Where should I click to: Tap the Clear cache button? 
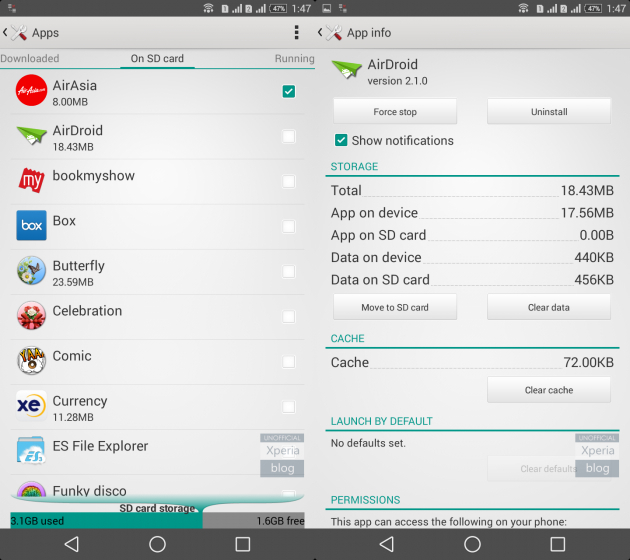click(548, 390)
